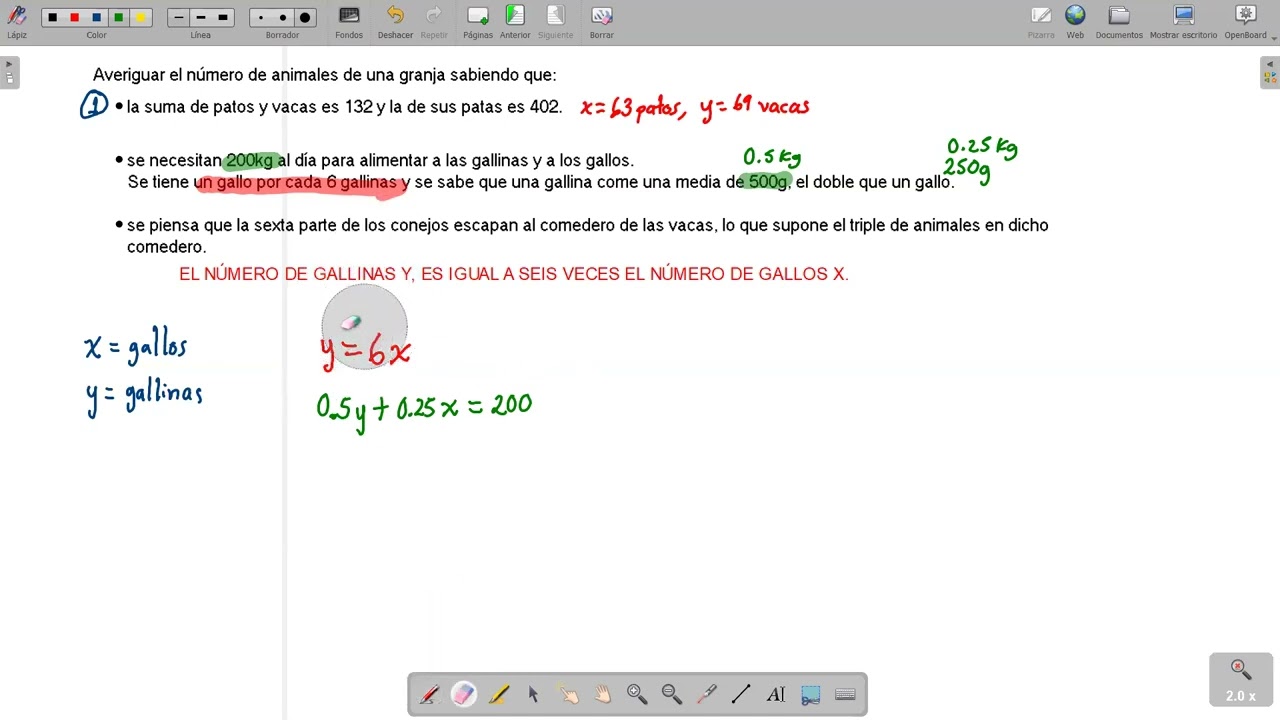The width and height of the screenshot is (1280, 720).
Task: Expand the left side panel
Action: click(9, 72)
